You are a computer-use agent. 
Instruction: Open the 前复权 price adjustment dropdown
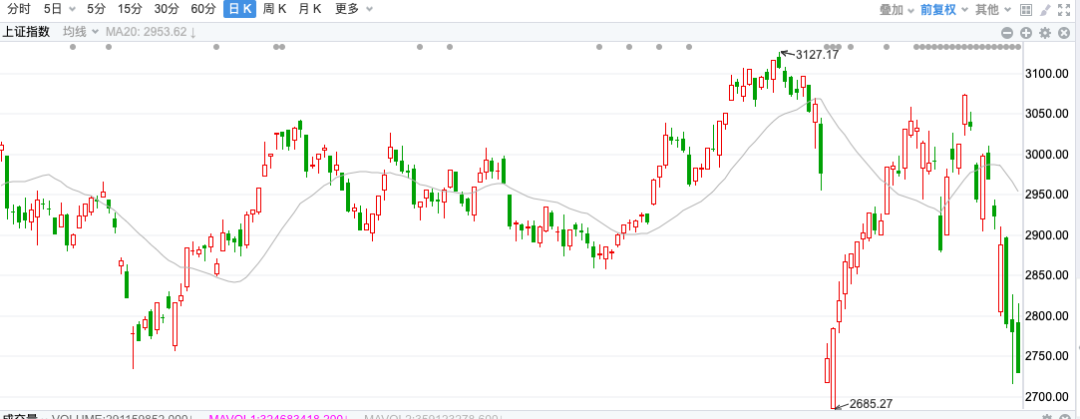tap(944, 10)
